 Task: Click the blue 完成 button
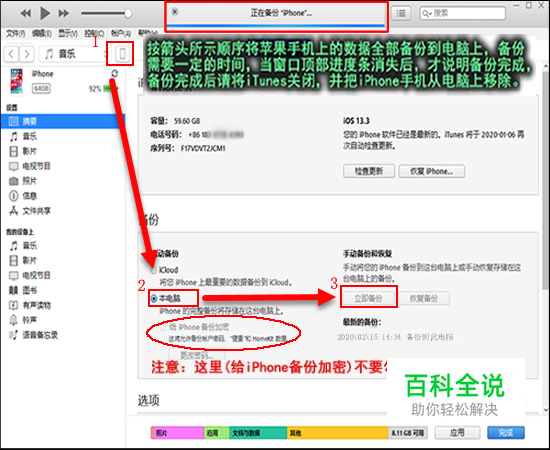coord(506,433)
